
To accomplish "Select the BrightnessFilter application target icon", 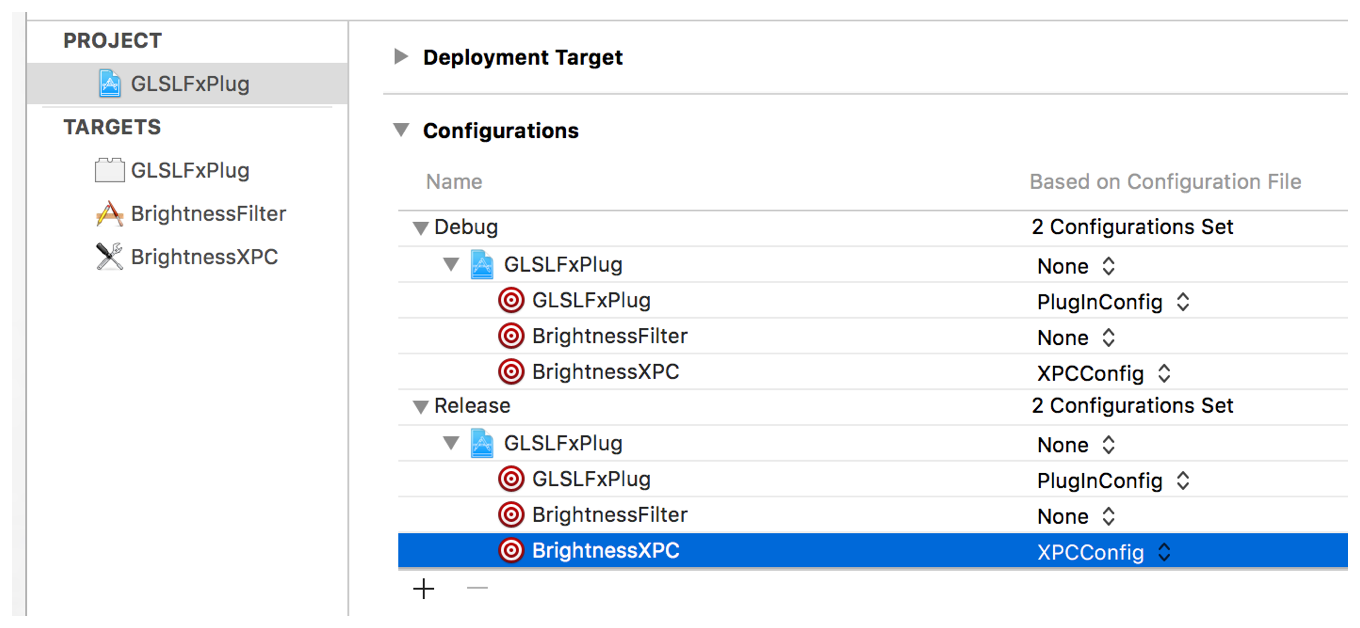I will [x=110, y=214].
